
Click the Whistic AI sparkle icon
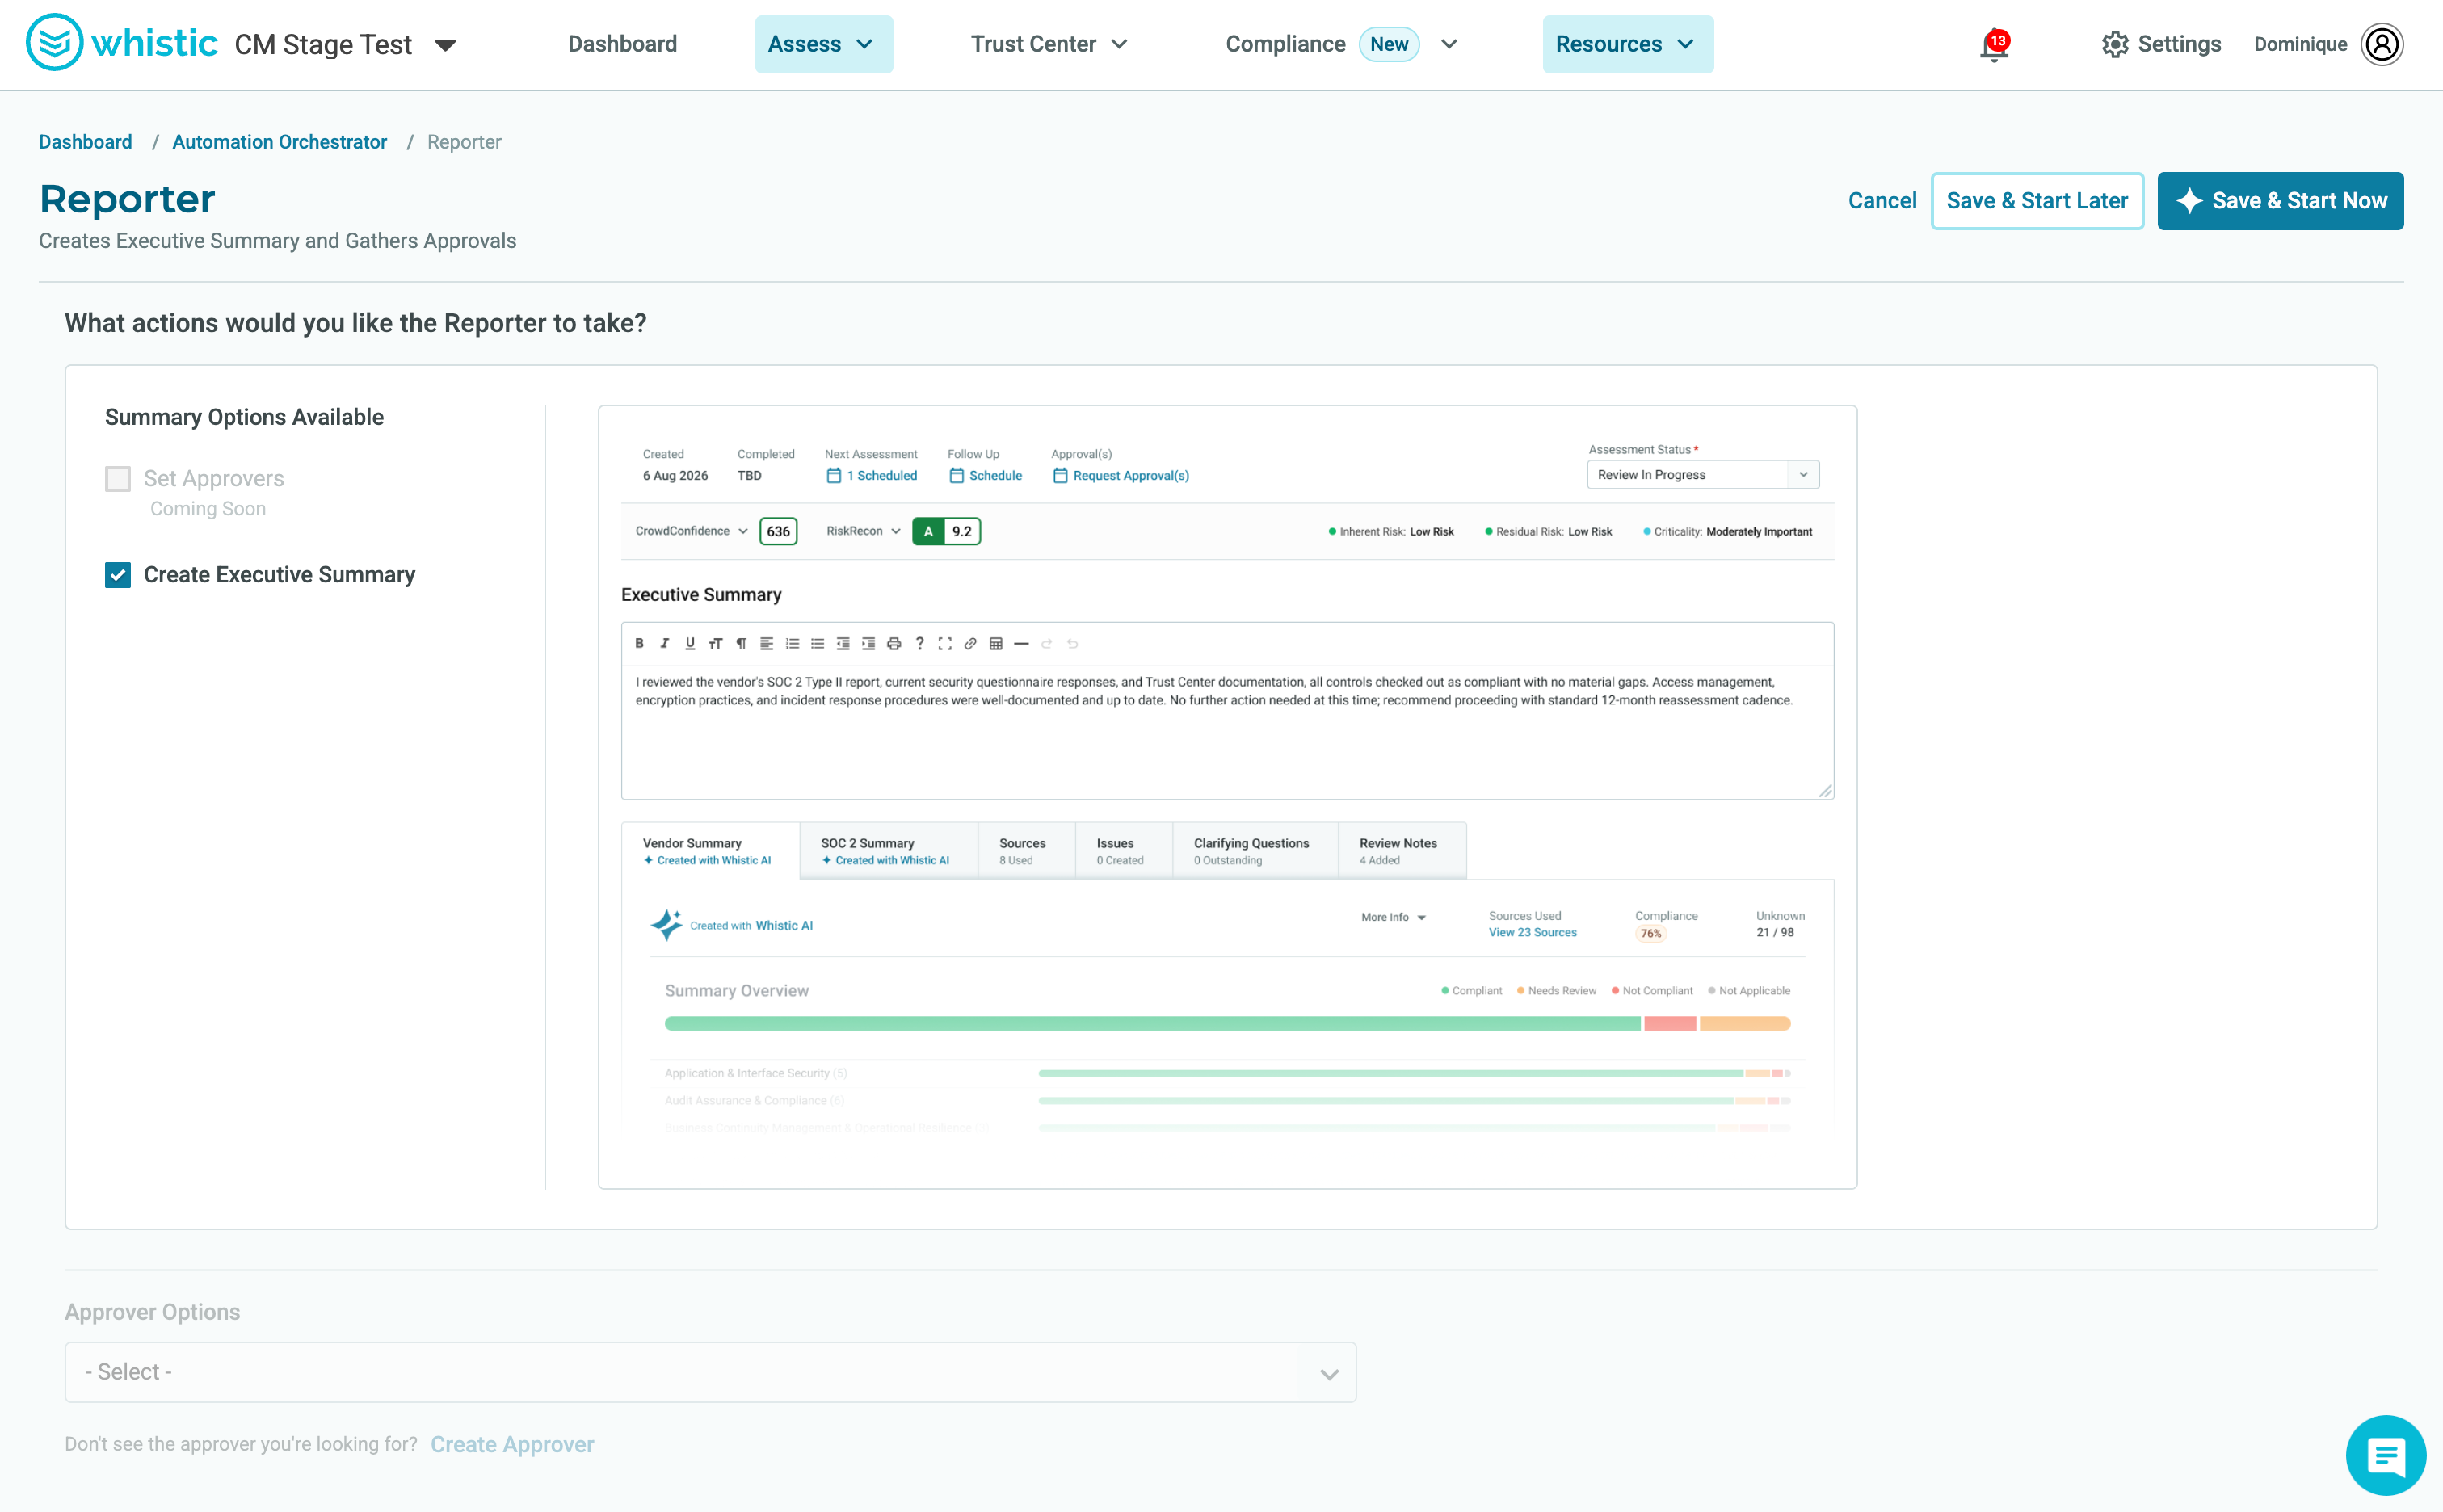coord(666,925)
